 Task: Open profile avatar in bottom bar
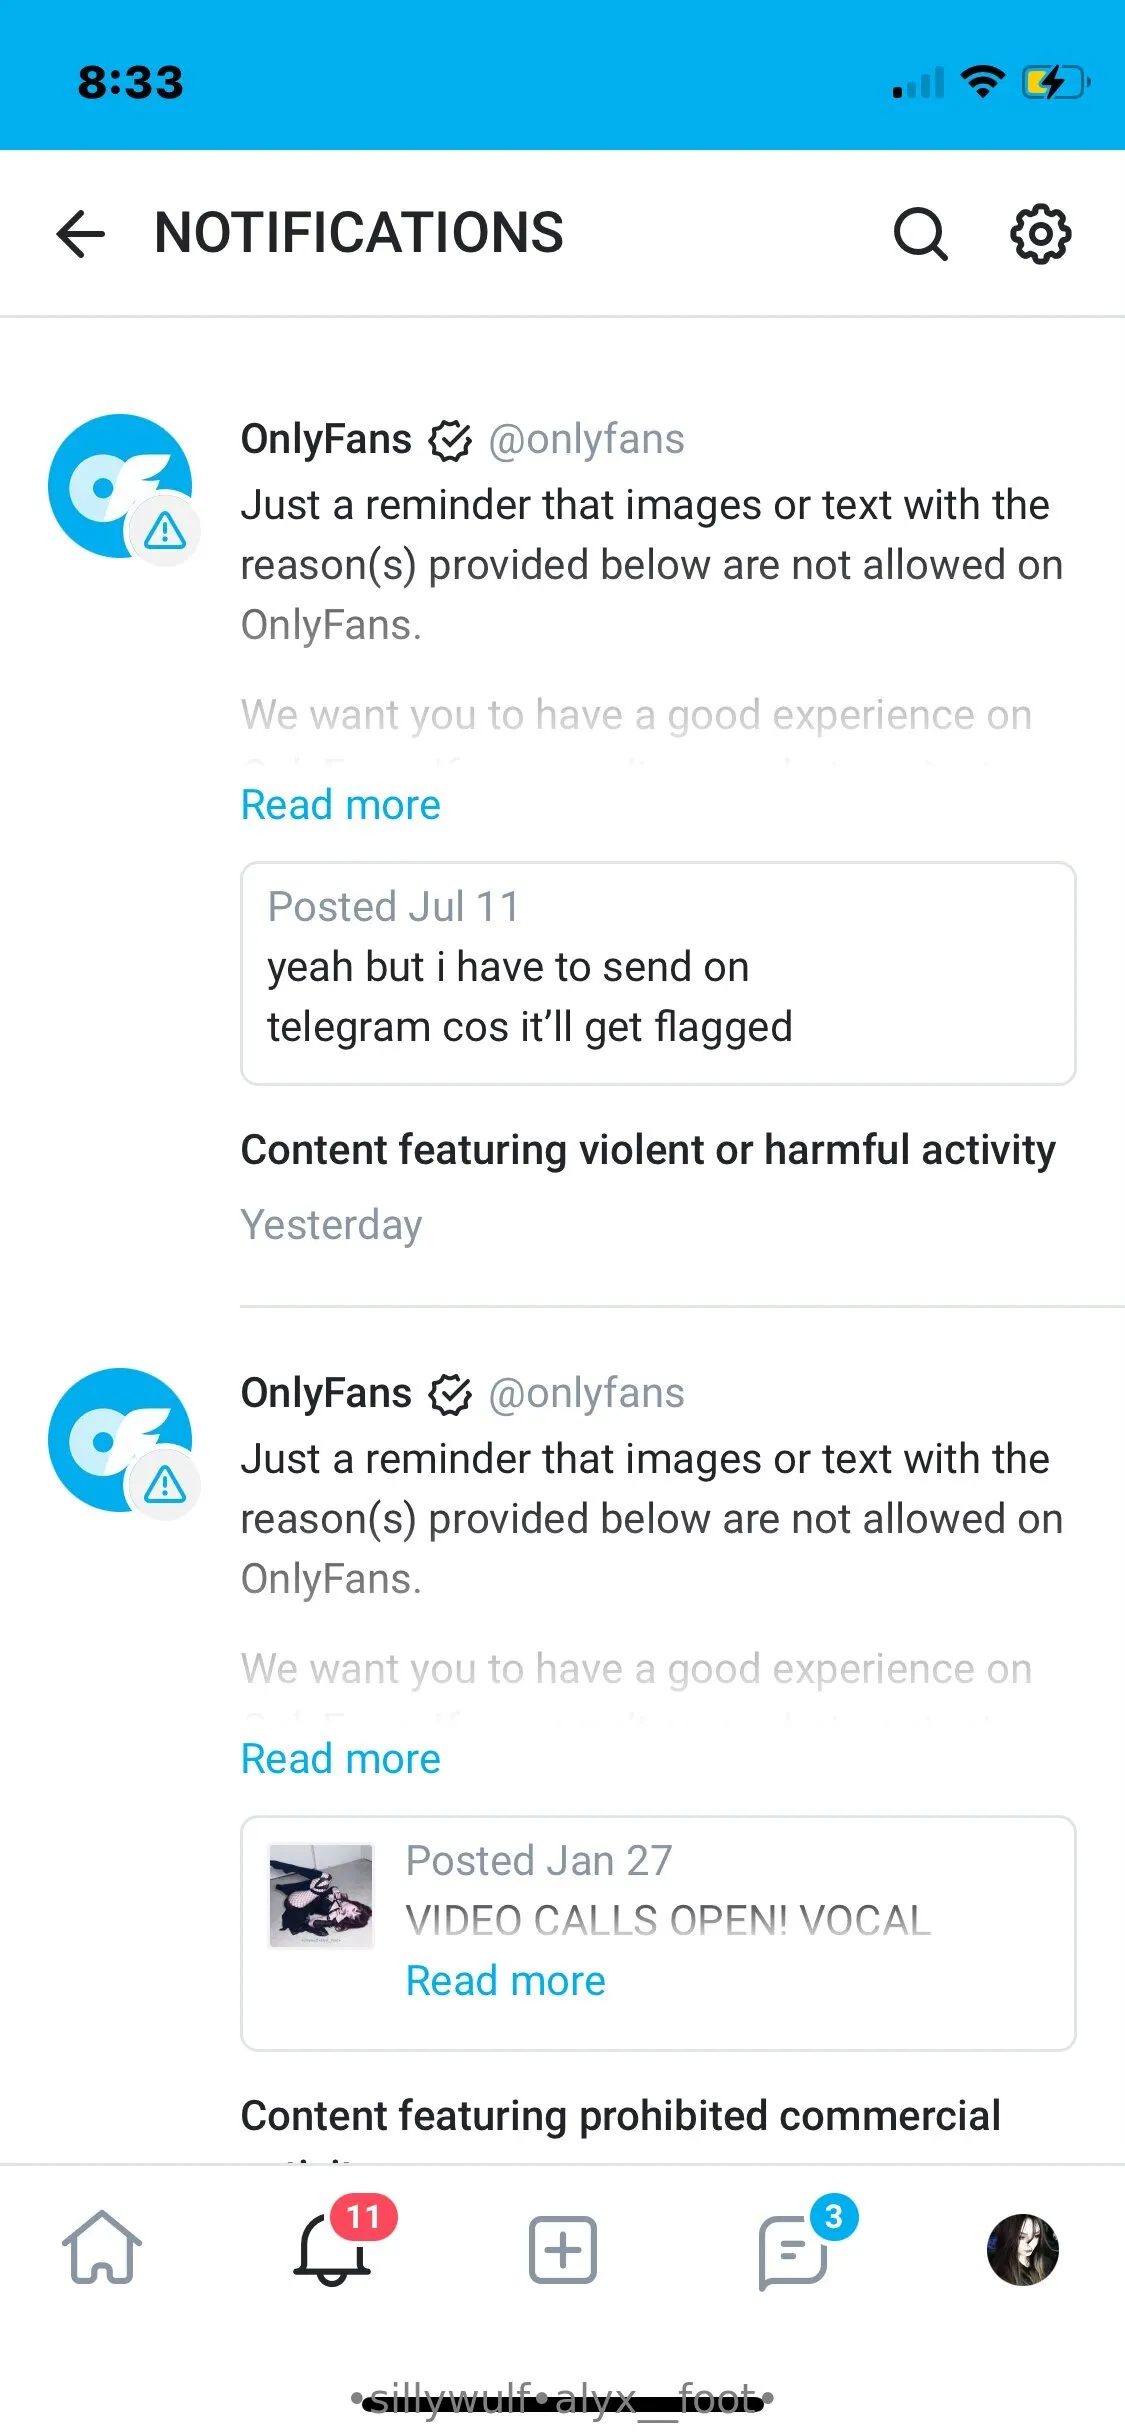pyautogui.click(x=1022, y=2250)
